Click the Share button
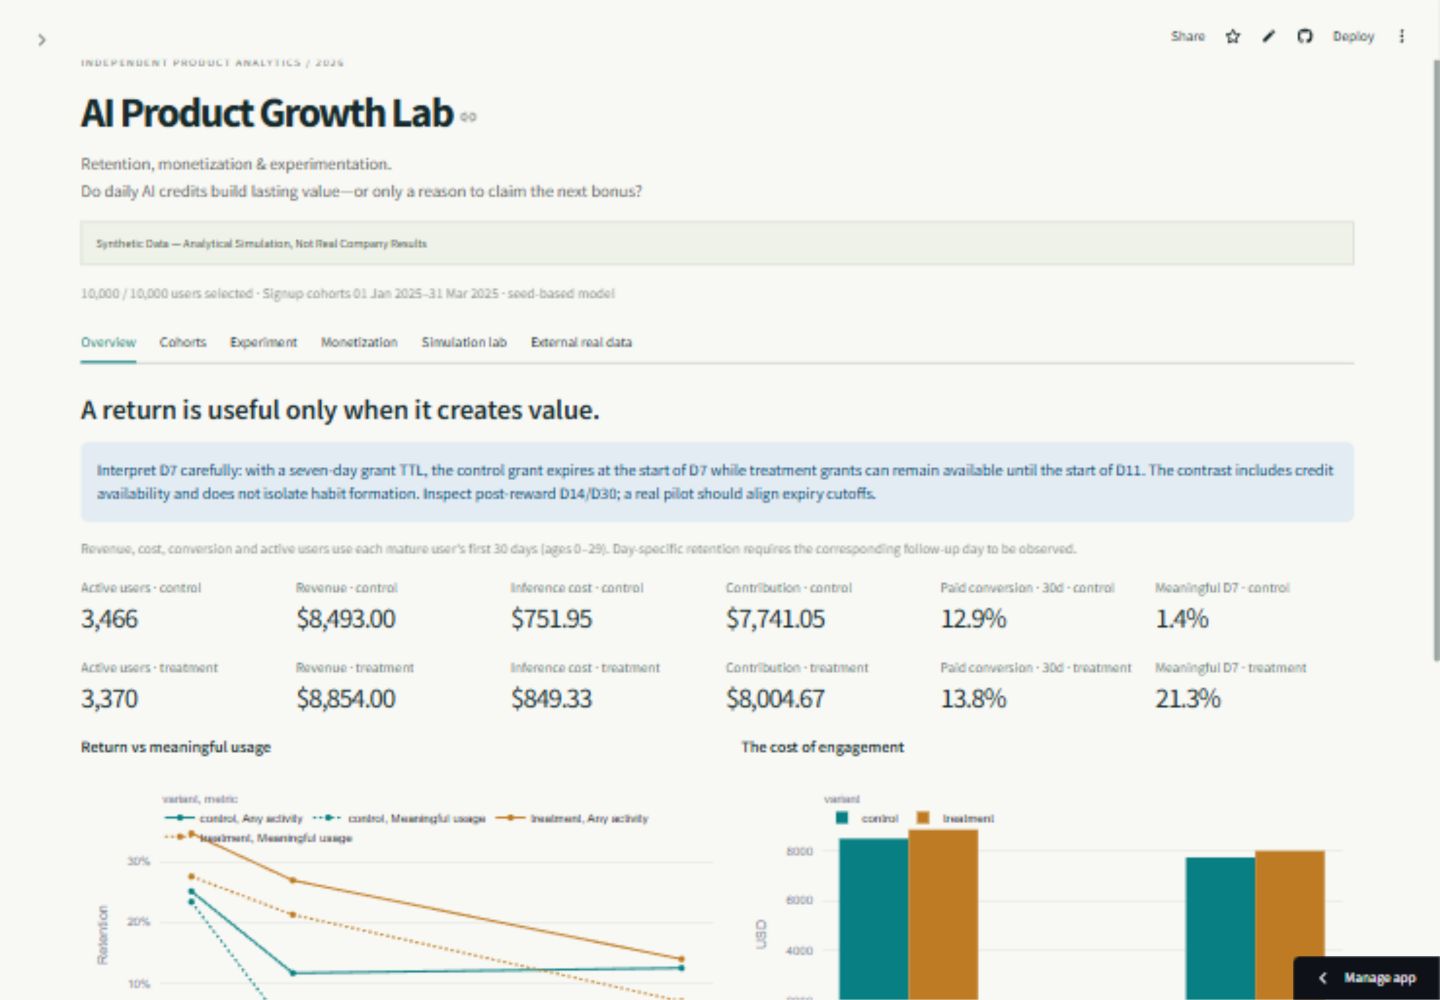1440x1000 pixels. (x=1188, y=36)
